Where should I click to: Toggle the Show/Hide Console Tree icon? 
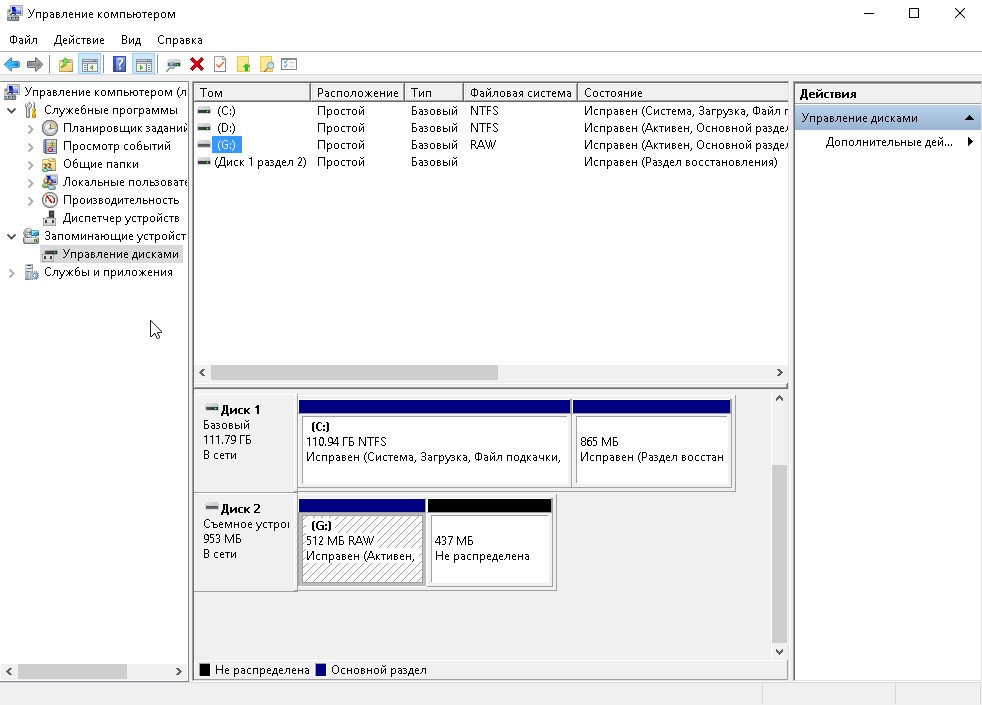[x=90, y=65]
